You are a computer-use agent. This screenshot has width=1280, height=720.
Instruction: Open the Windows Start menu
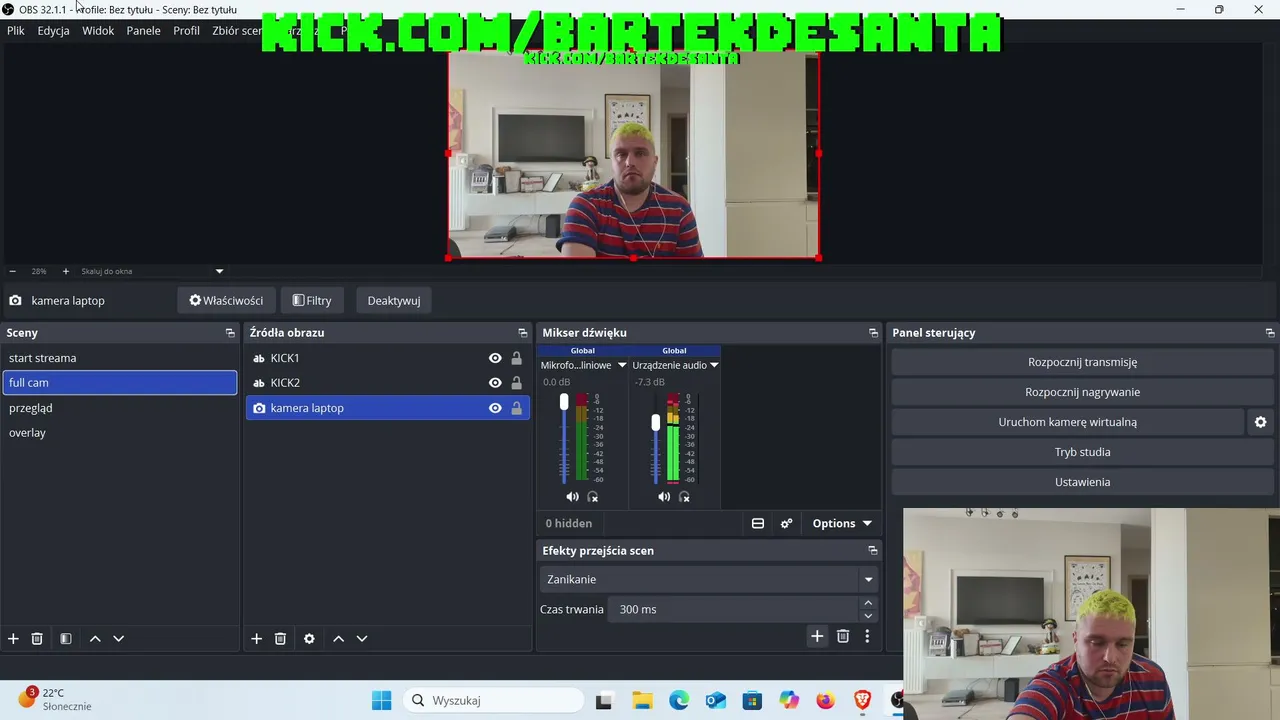tap(382, 700)
